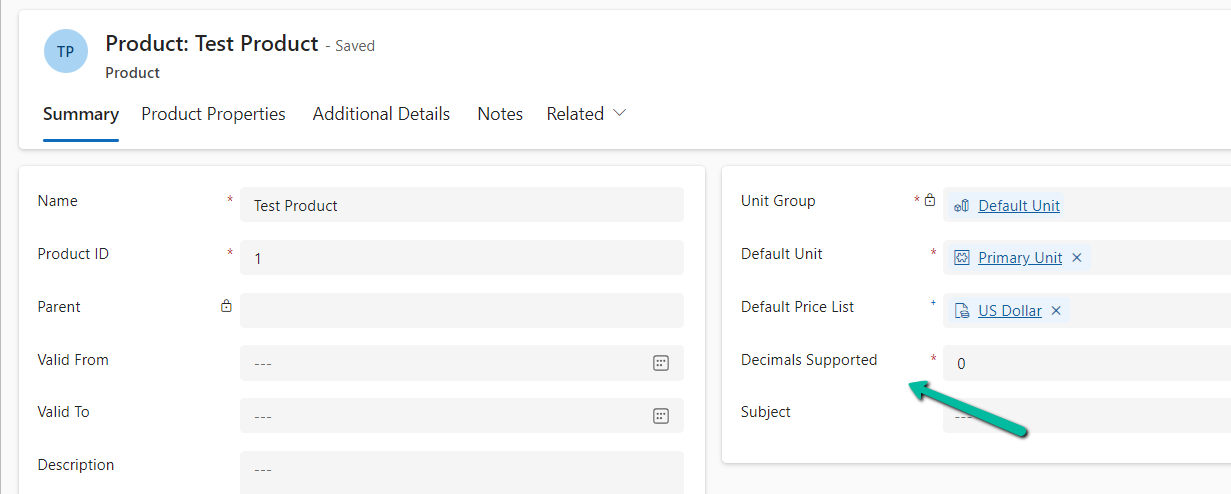This screenshot has height=494, width=1231.
Task: Click the Unit Group entity icon
Action: click(962, 206)
